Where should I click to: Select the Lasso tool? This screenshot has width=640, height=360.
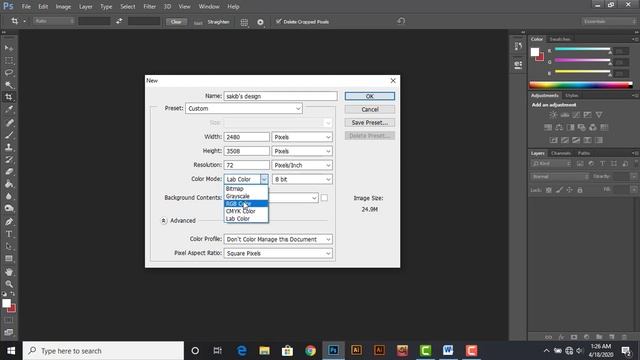pyautogui.click(x=9, y=73)
